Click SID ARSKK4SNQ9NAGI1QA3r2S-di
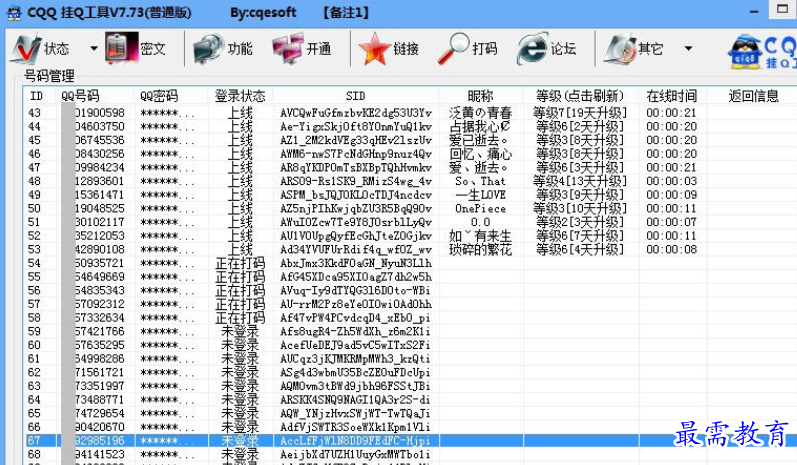The image size is (797, 465). 355,400
